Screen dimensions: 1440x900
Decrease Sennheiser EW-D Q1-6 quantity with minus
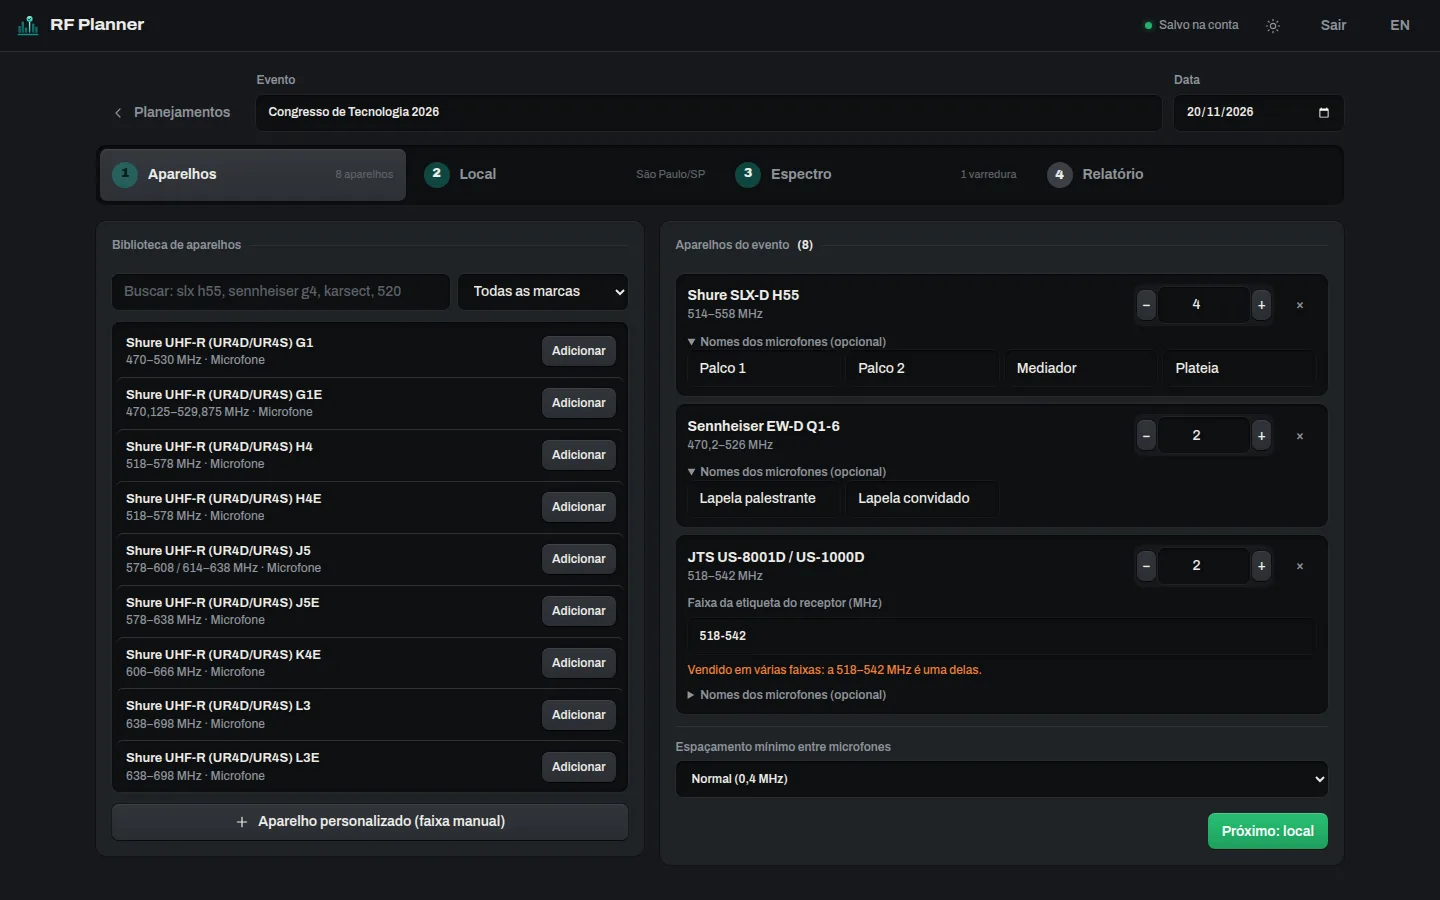coord(1147,436)
